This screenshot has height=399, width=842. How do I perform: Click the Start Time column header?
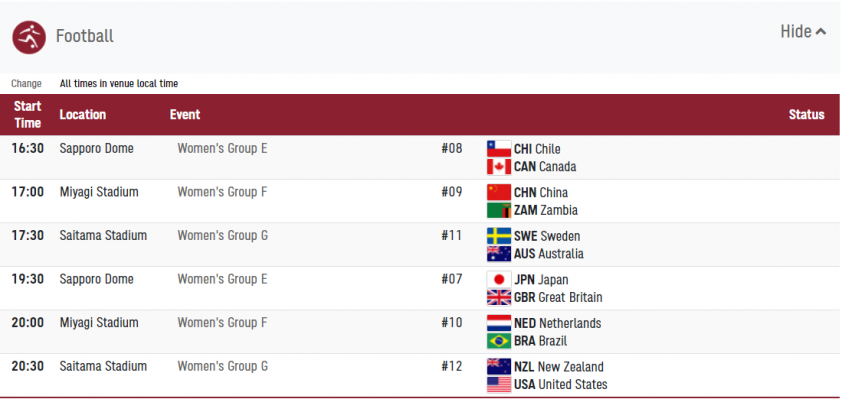click(27, 114)
